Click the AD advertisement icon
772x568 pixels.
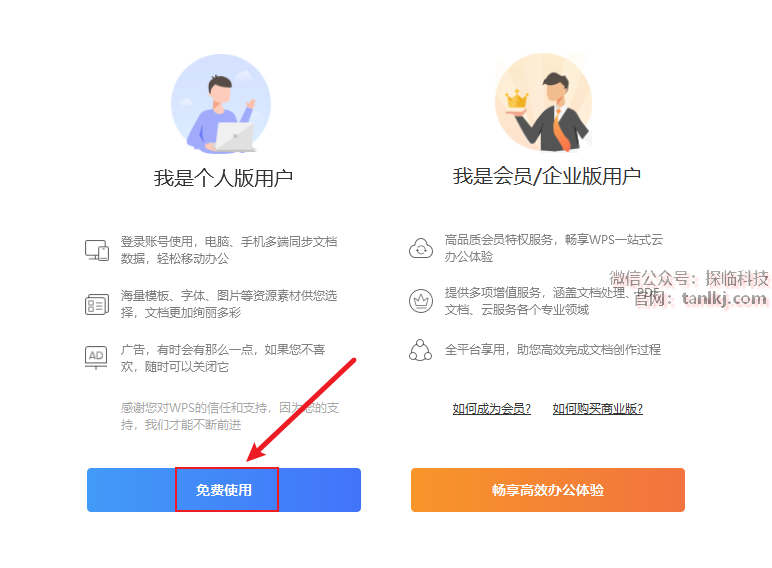[96, 357]
